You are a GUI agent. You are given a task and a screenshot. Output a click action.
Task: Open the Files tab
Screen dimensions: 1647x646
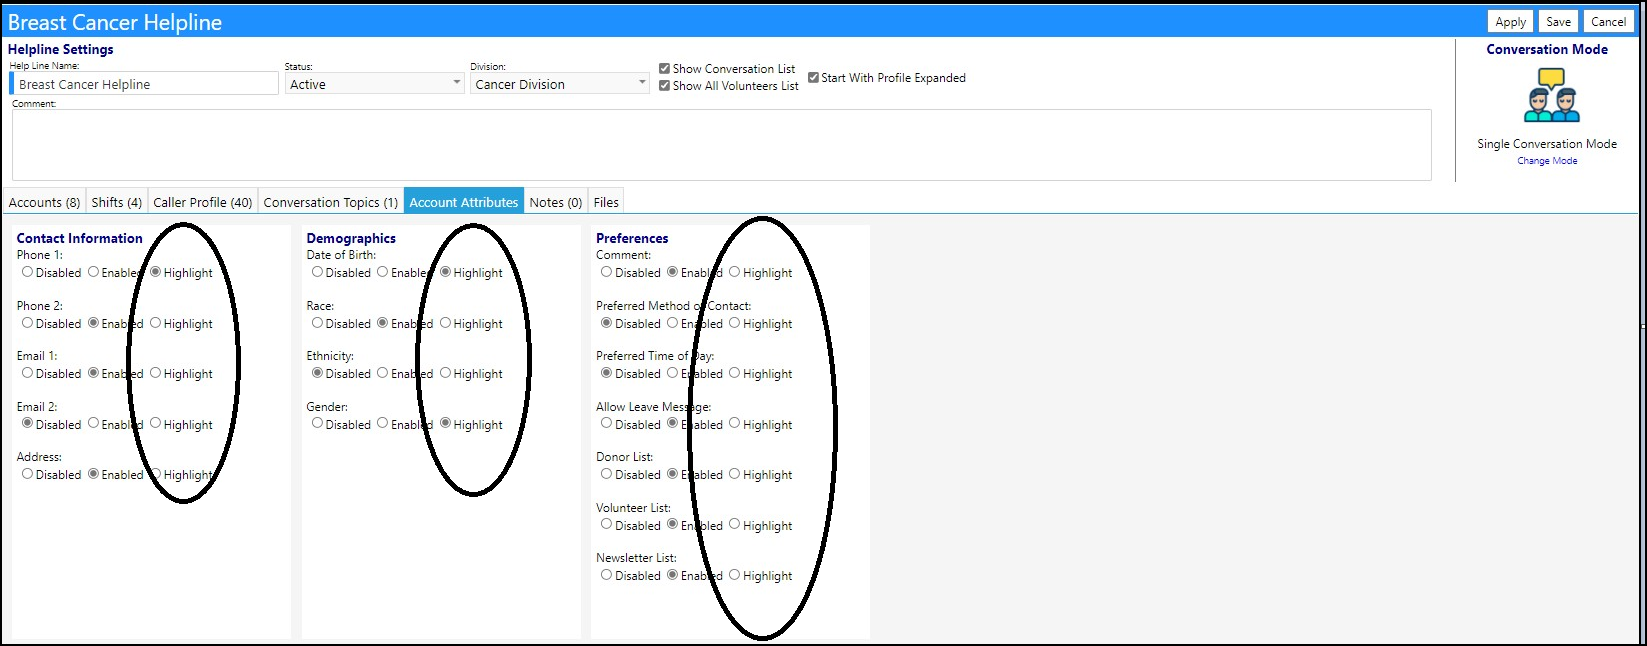pyautogui.click(x=606, y=202)
